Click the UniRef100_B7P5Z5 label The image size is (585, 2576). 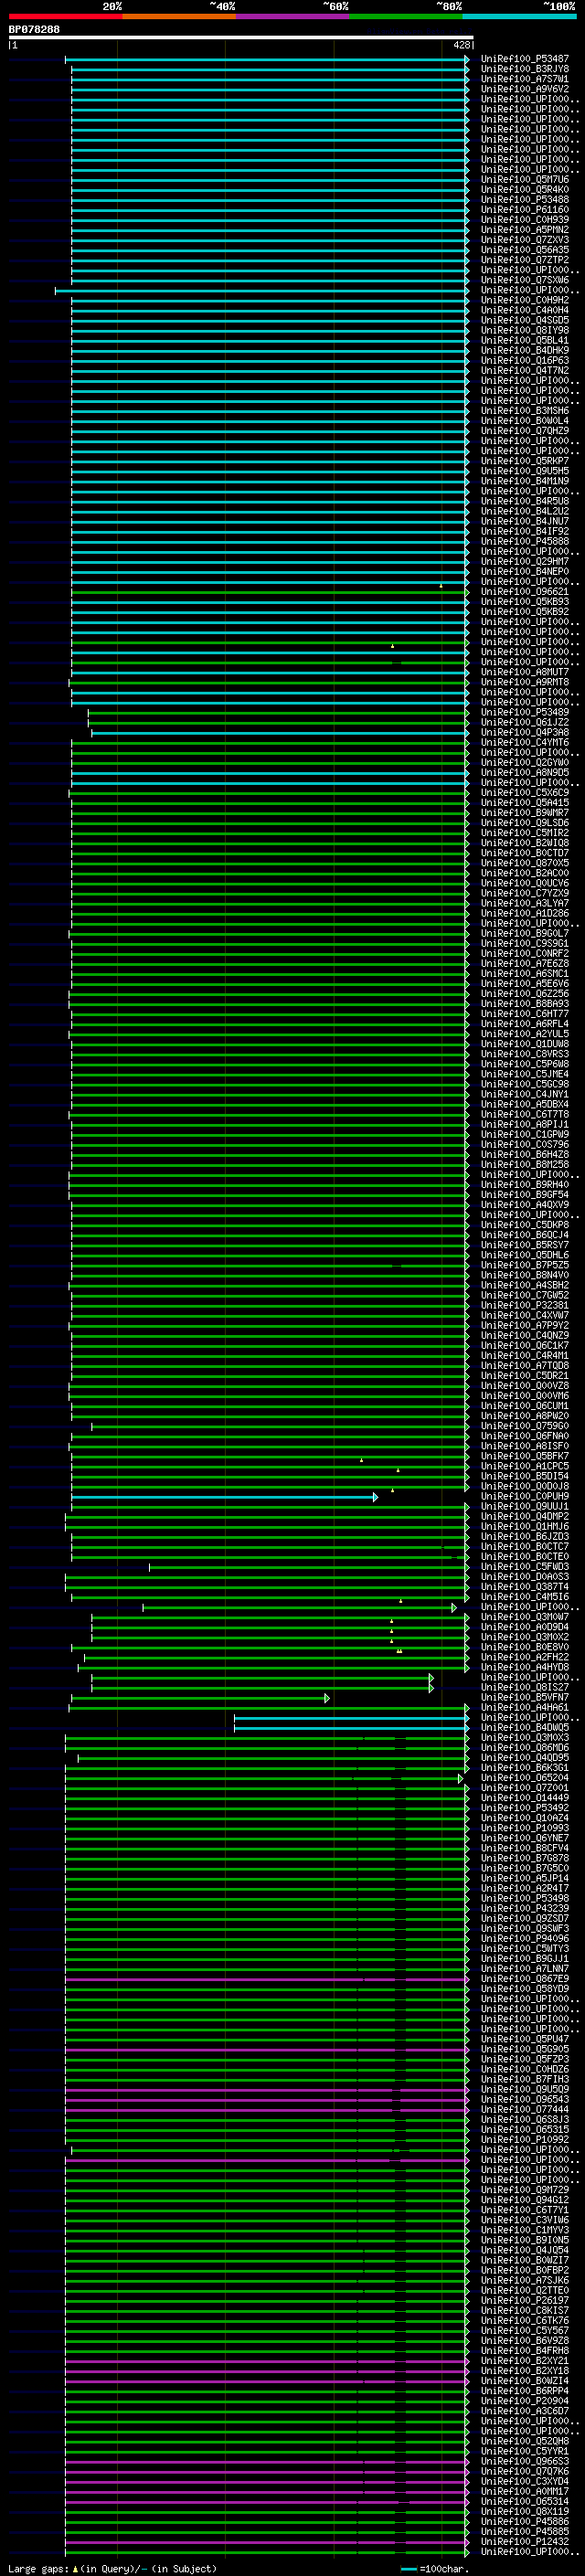coord(524,1265)
